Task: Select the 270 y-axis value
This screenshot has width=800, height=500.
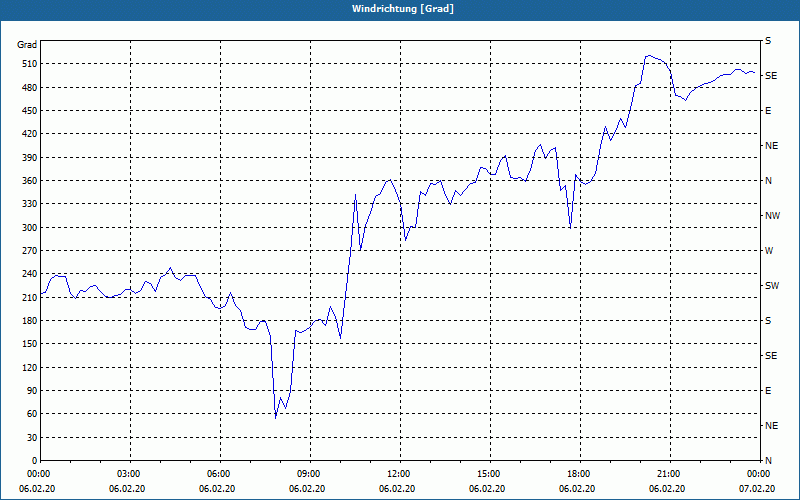Action: [29, 251]
